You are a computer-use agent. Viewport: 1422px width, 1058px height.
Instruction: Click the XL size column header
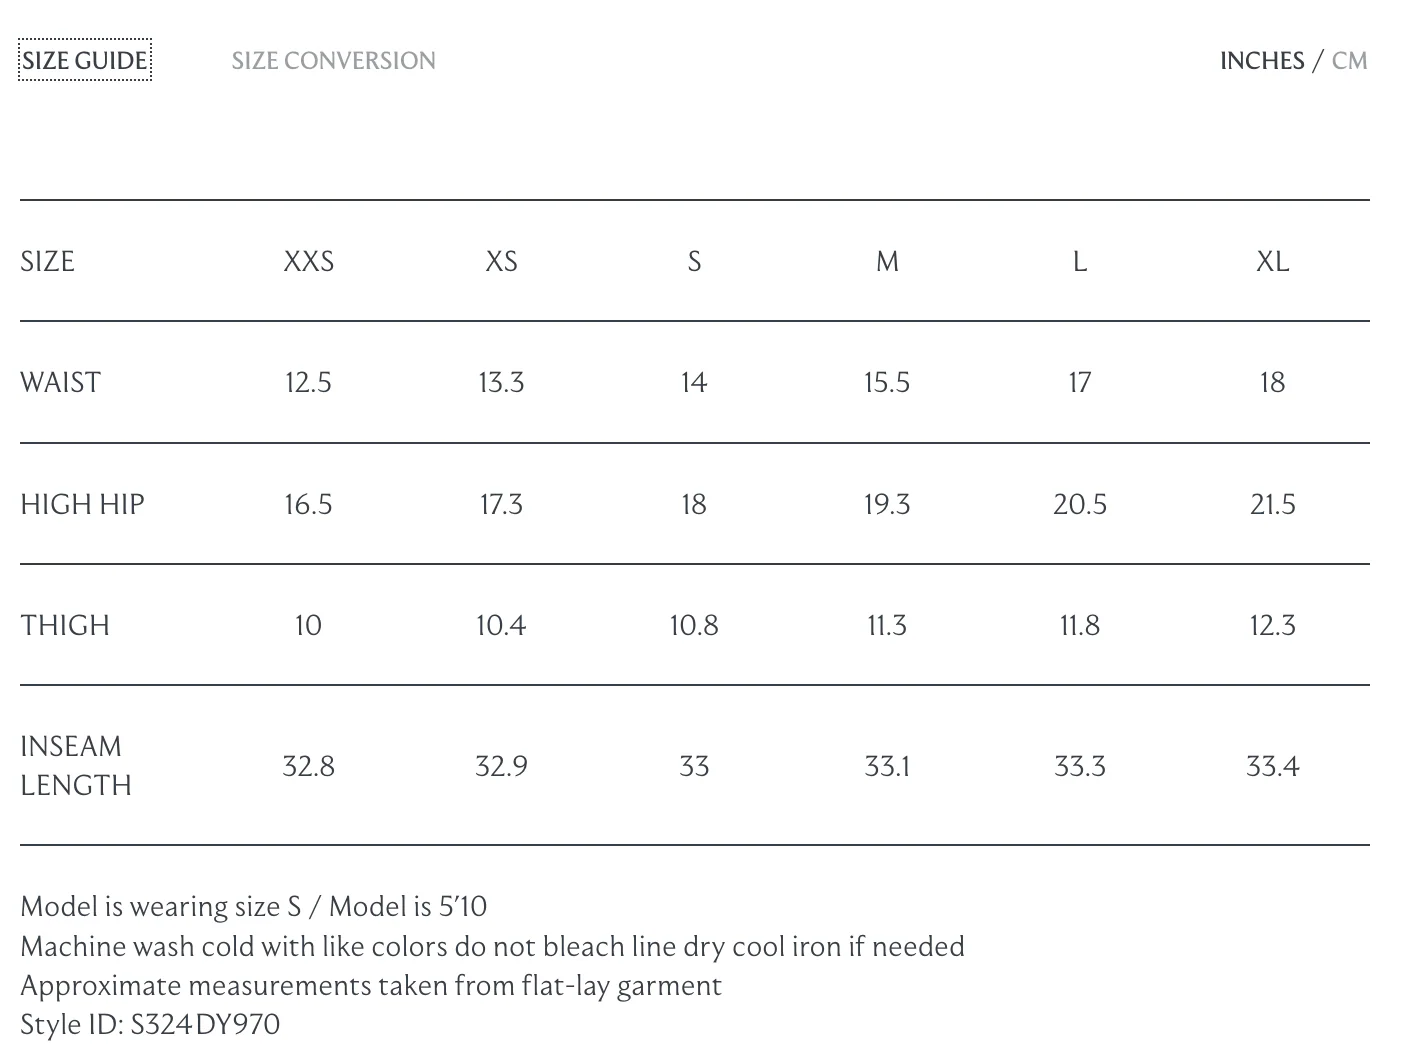1272,262
